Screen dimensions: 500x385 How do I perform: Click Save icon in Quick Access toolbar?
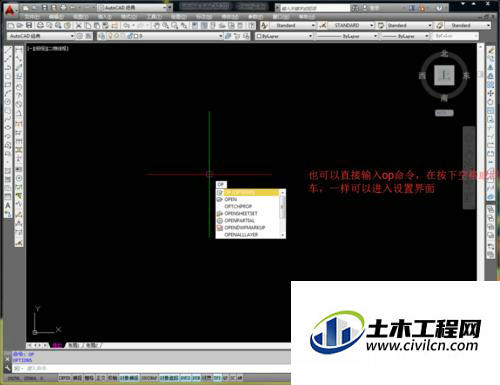[x=45, y=7]
